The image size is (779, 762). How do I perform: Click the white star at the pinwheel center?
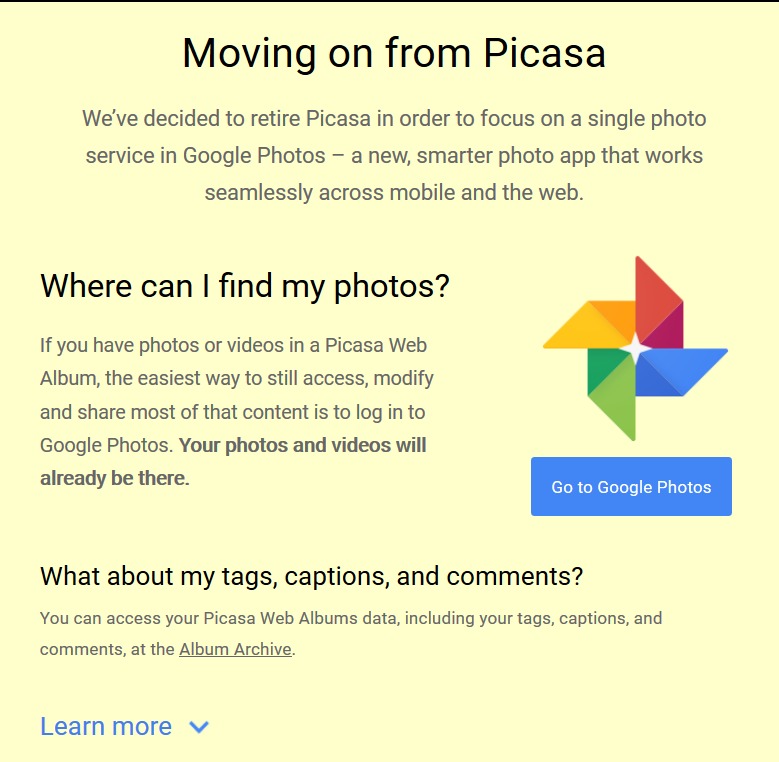click(635, 348)
